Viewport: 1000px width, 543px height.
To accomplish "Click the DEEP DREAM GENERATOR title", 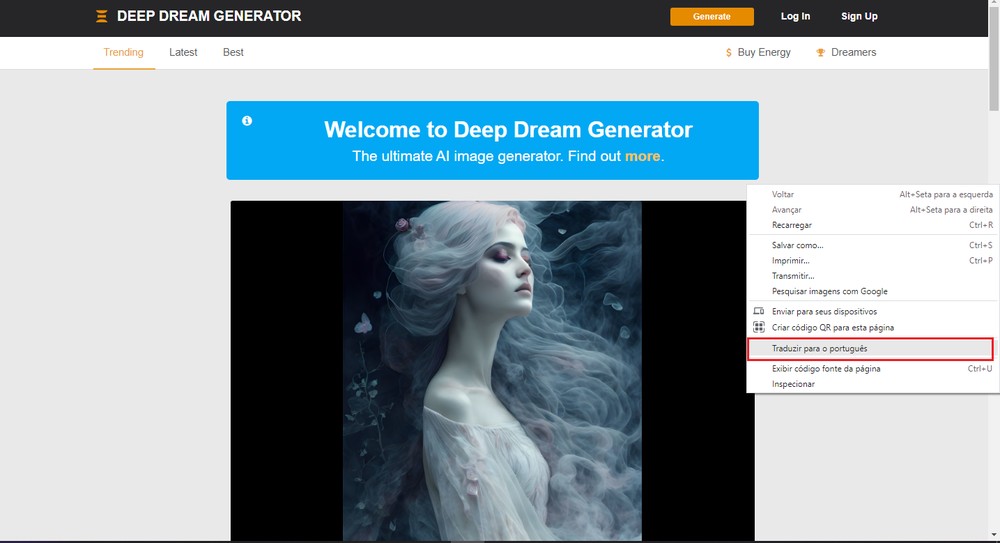I will click(209, 17).
